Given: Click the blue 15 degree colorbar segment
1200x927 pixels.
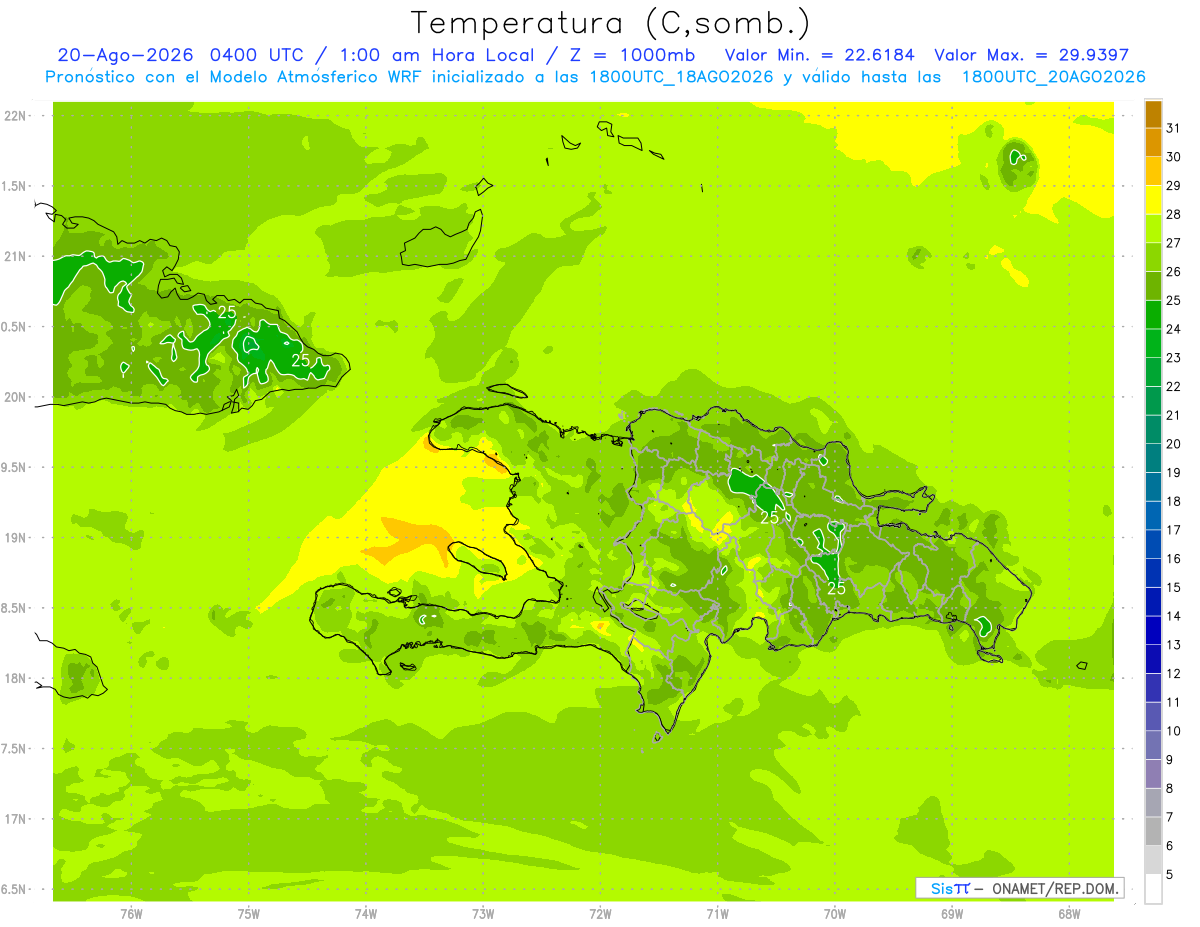Looking at the screenshot, I should (1153, 574).
